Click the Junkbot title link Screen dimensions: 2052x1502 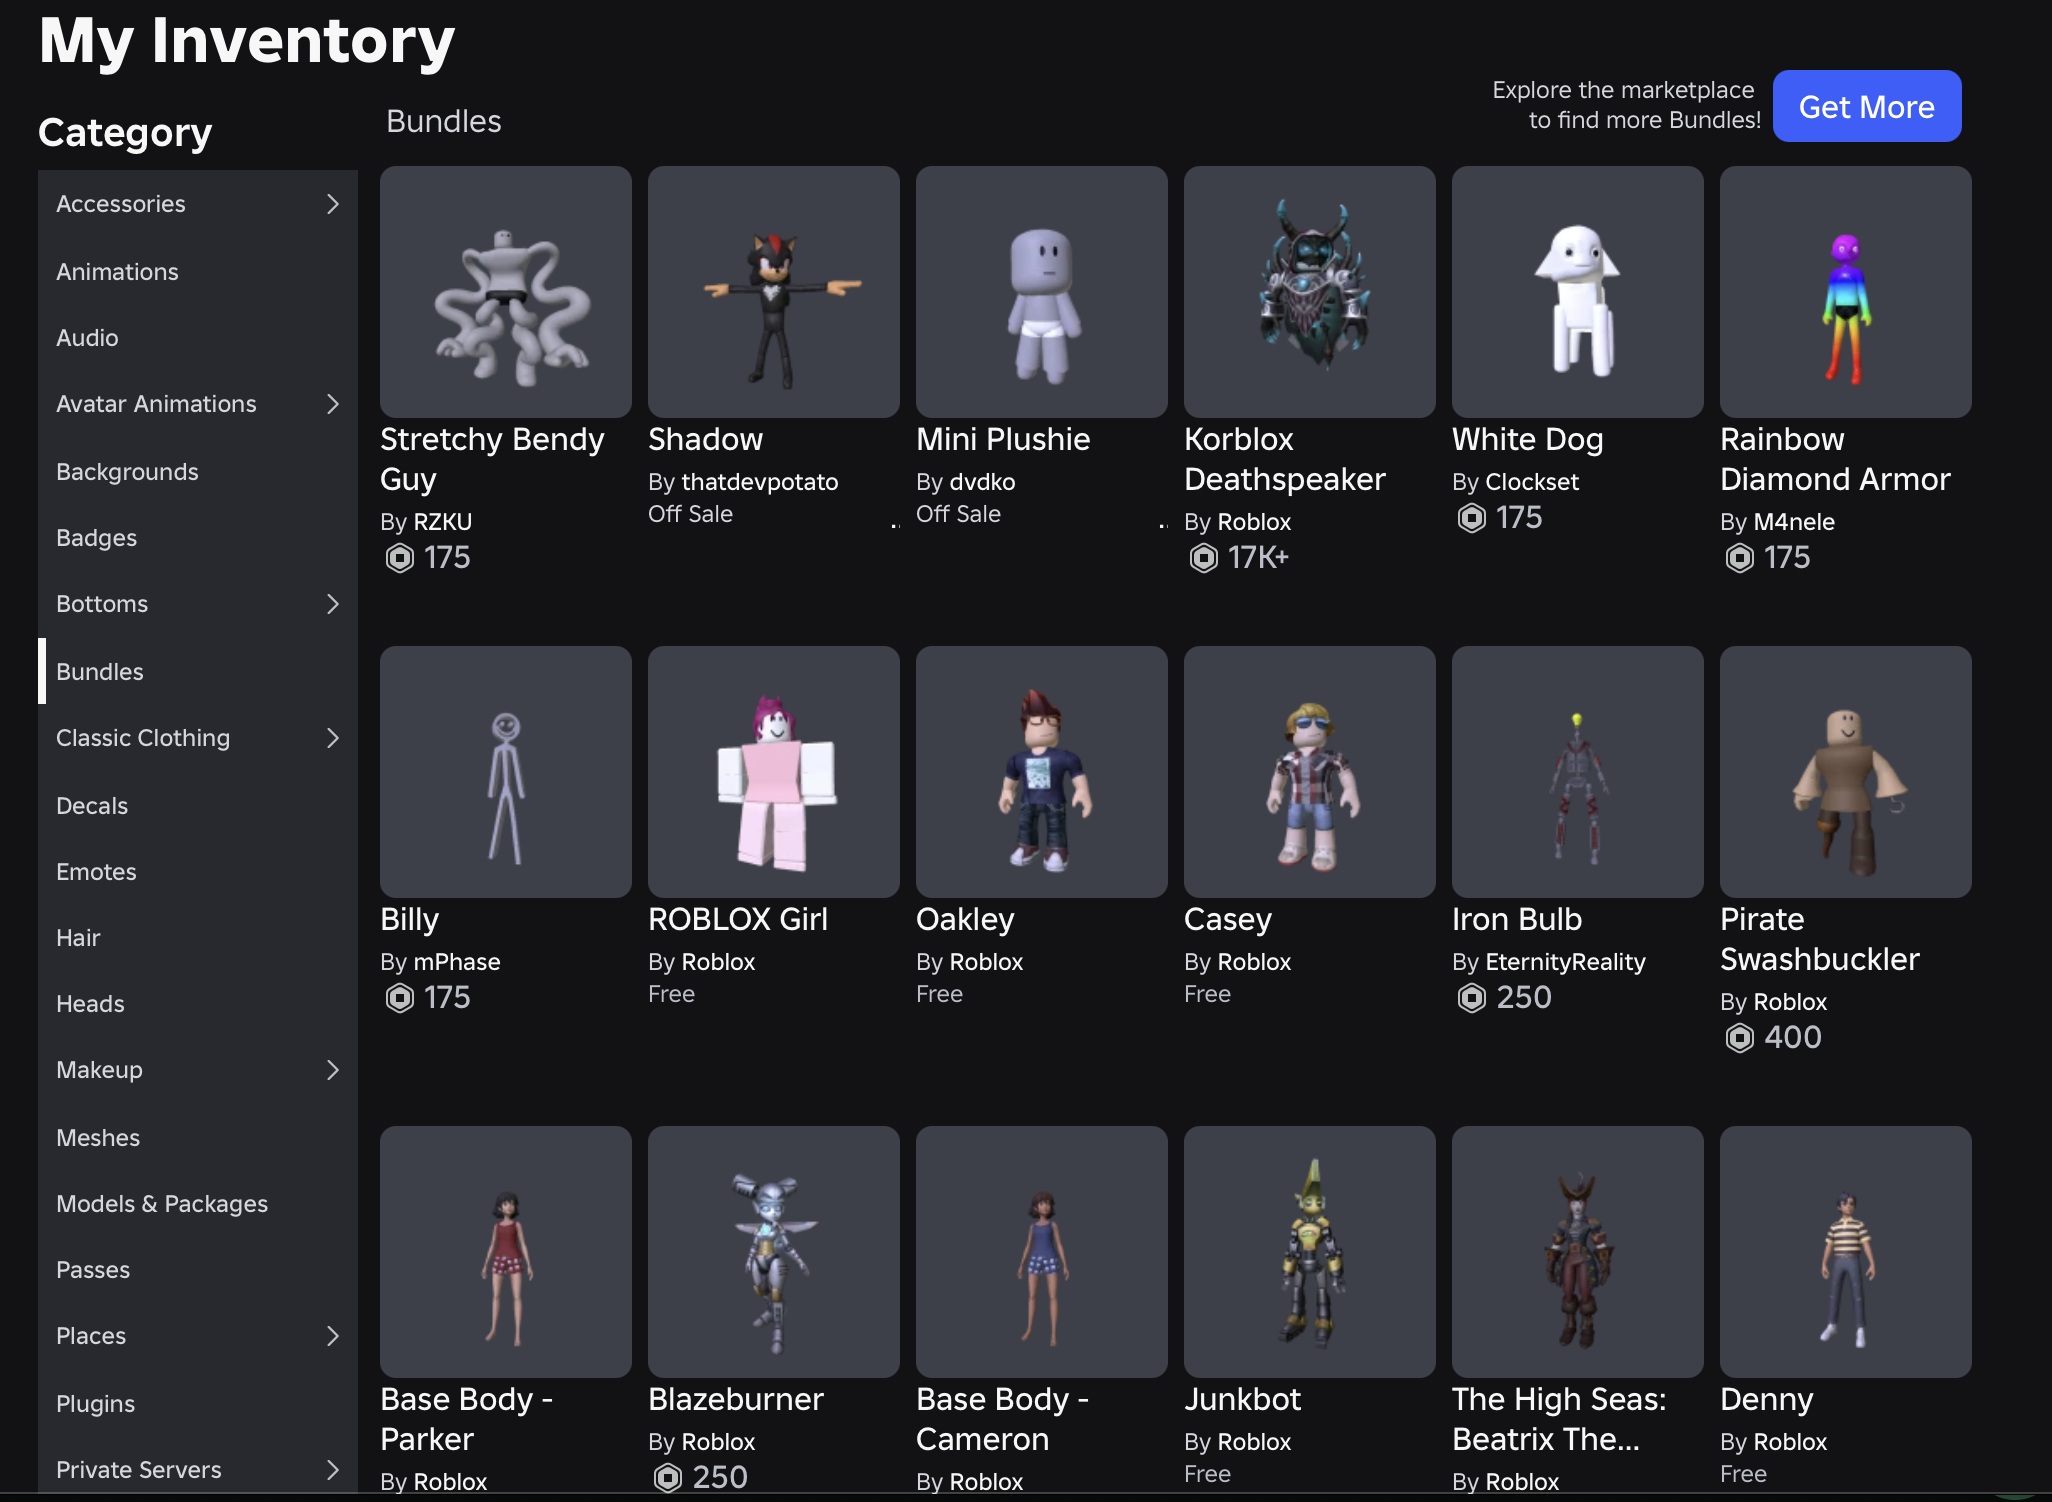pyautogui.click(x=1243, y=1399)
